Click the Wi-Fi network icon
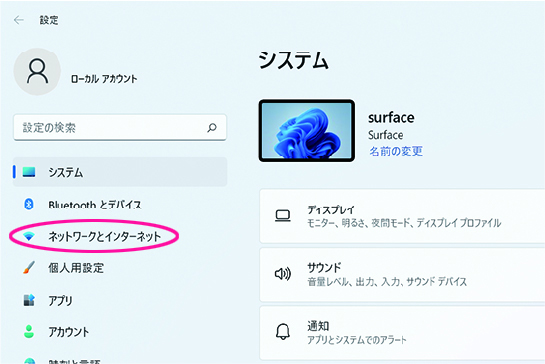The height and width of the screenshot is (364, 545). click(x=29, y=236)
